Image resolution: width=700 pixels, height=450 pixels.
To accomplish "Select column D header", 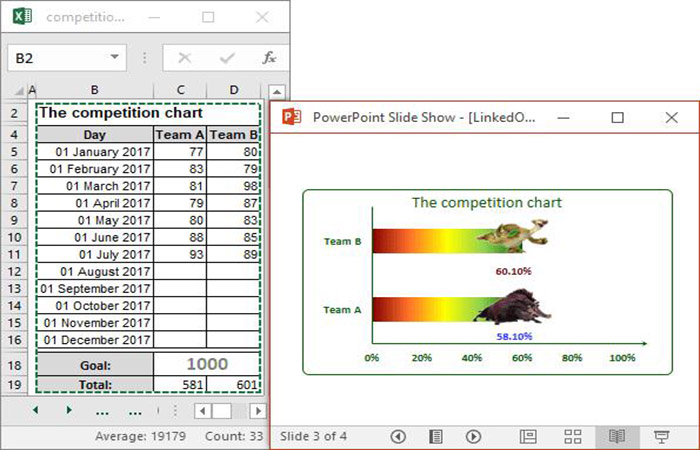I will 233,90.
